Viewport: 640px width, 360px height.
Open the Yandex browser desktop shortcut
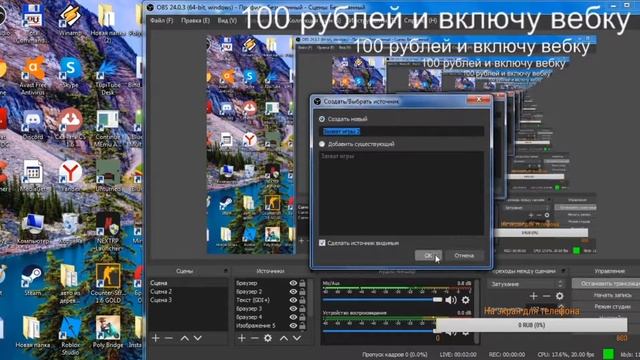pos(70,176)
